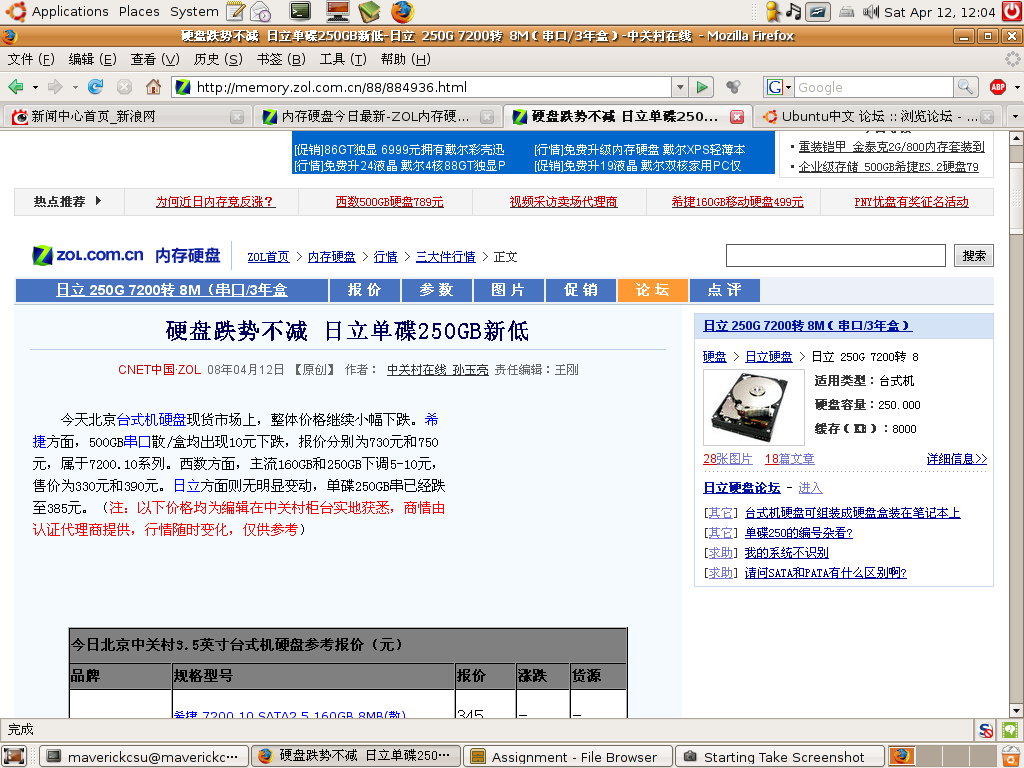Click the forward navigation arrow
1024x768 pixels.
click(56, 87)
